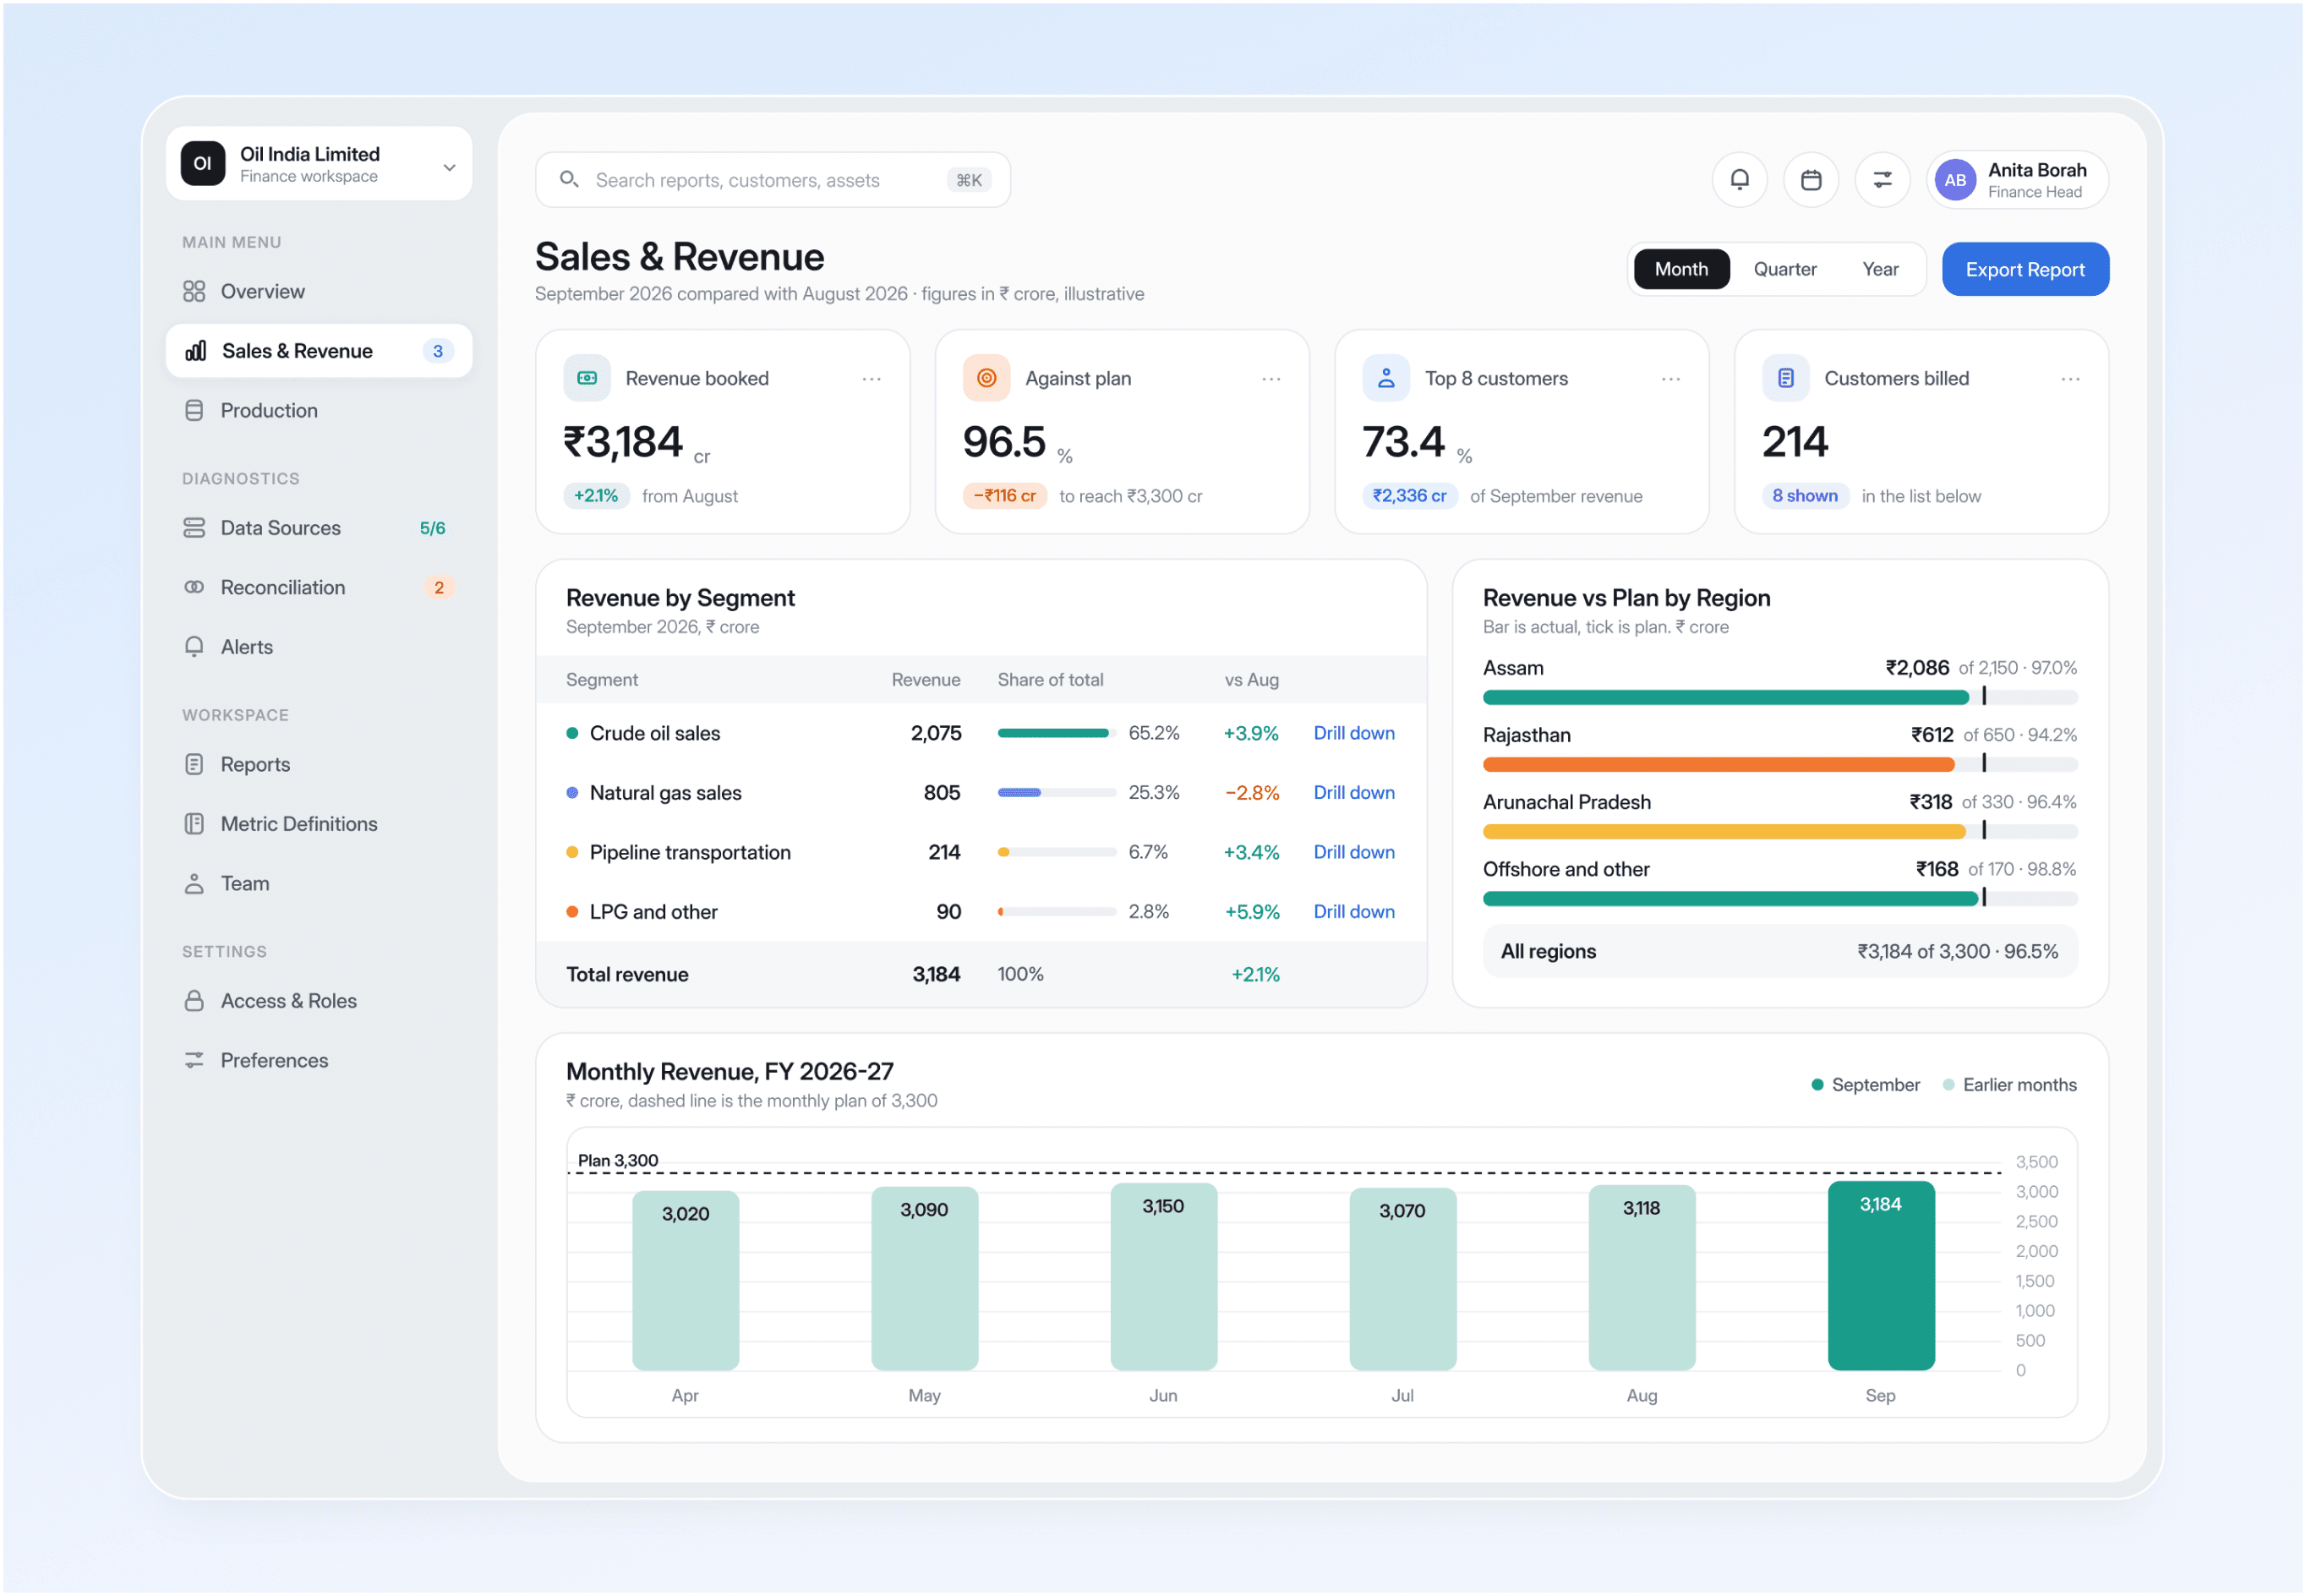Click the Top 8 customers person icon

(1387, 378)
